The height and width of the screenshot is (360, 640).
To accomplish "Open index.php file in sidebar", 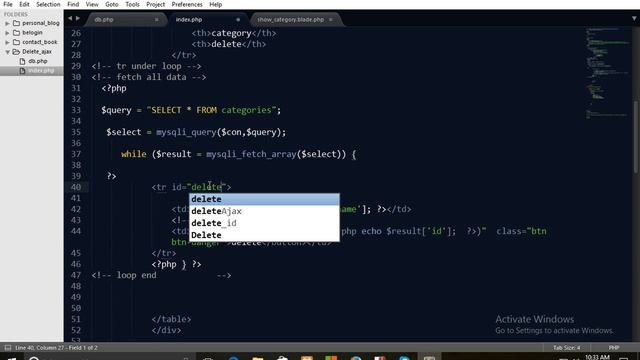I will tap(41, 71).
